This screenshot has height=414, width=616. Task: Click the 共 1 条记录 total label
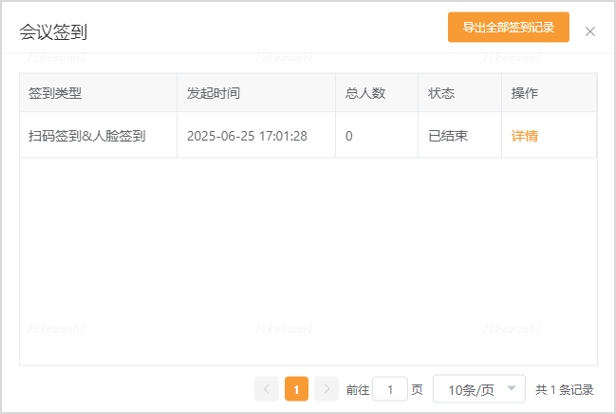[564, 390]
